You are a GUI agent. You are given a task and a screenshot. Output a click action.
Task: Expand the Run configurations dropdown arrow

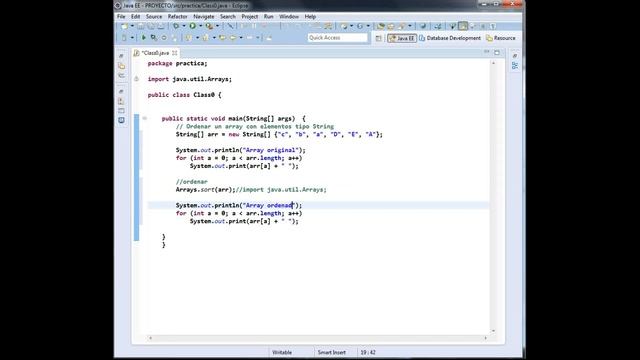pyautogui.click(x=201, y=26)
